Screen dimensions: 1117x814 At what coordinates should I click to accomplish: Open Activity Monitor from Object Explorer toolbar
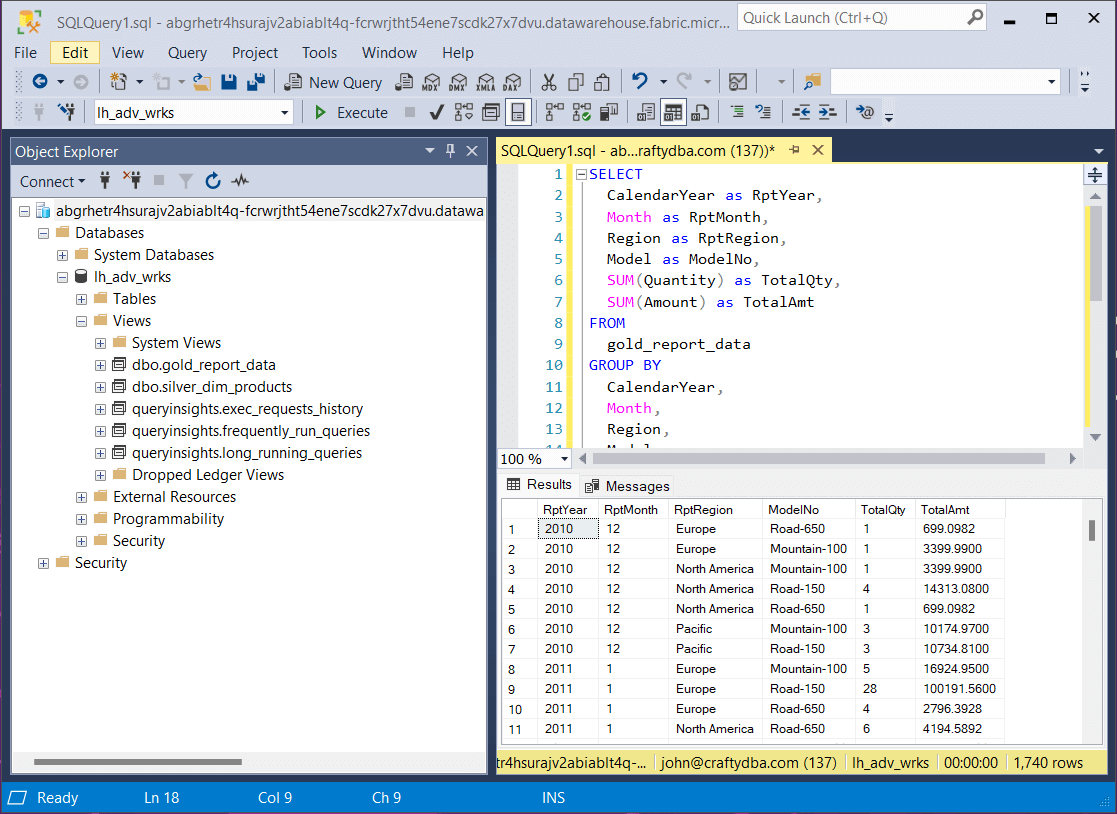(x=240, y=181)
